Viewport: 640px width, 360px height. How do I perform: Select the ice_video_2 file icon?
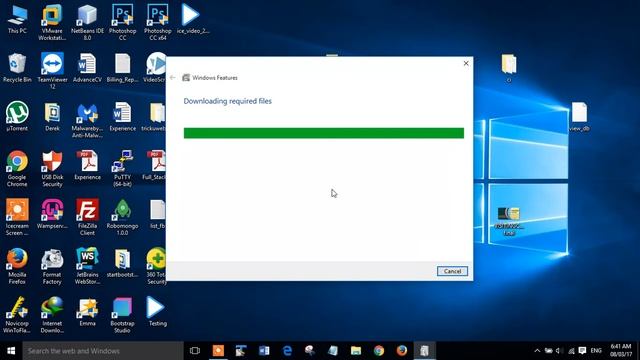click(192, 20)
